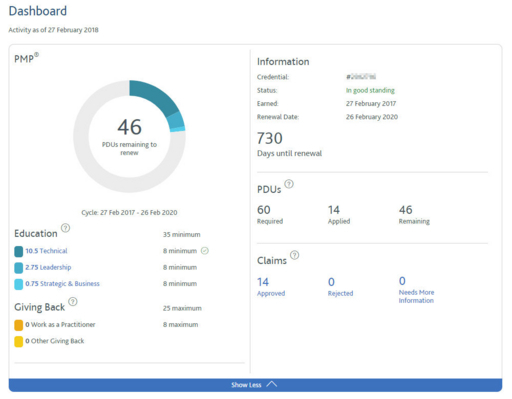The height and width of the screenshot is (399, 512).
Task: Click the dark teal Technical color swatch
Action: pyautogui.click(x=19, y=251)
